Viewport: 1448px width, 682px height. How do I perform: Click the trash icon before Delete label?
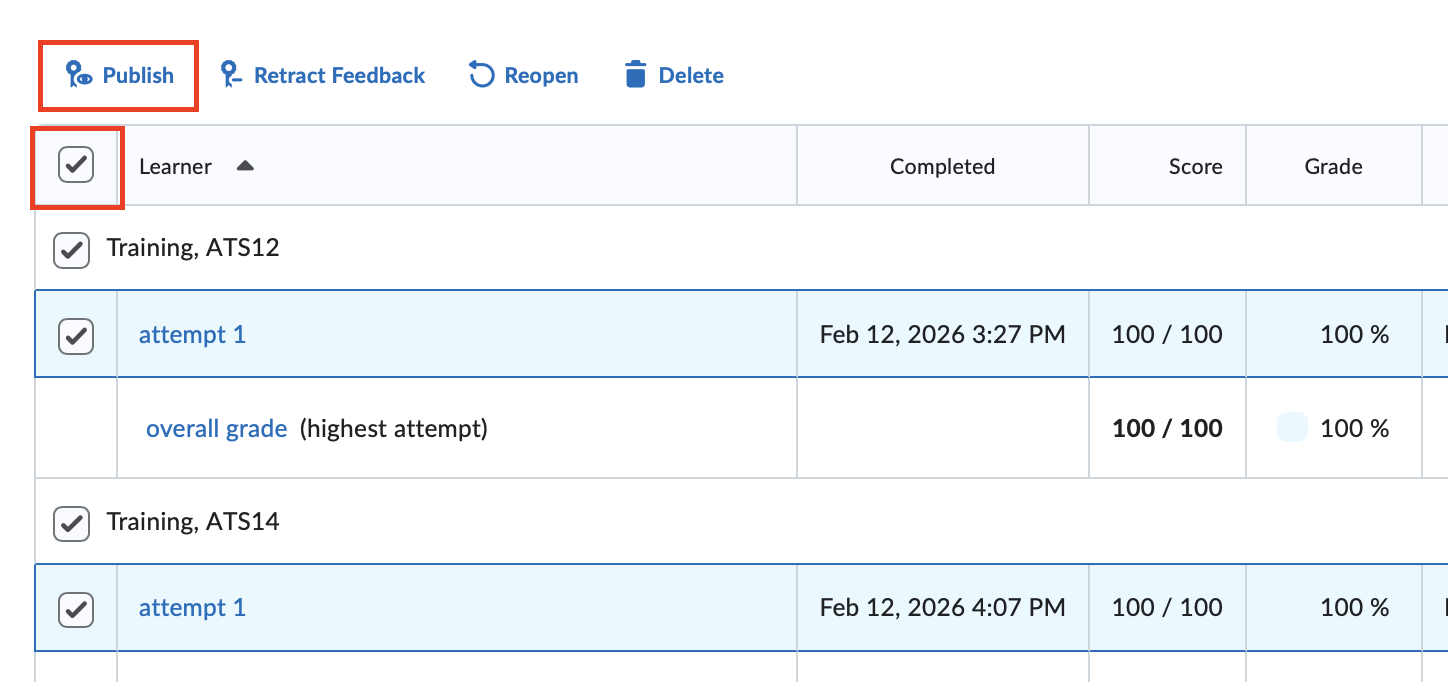pyautogui.click(x=636, y=74)
